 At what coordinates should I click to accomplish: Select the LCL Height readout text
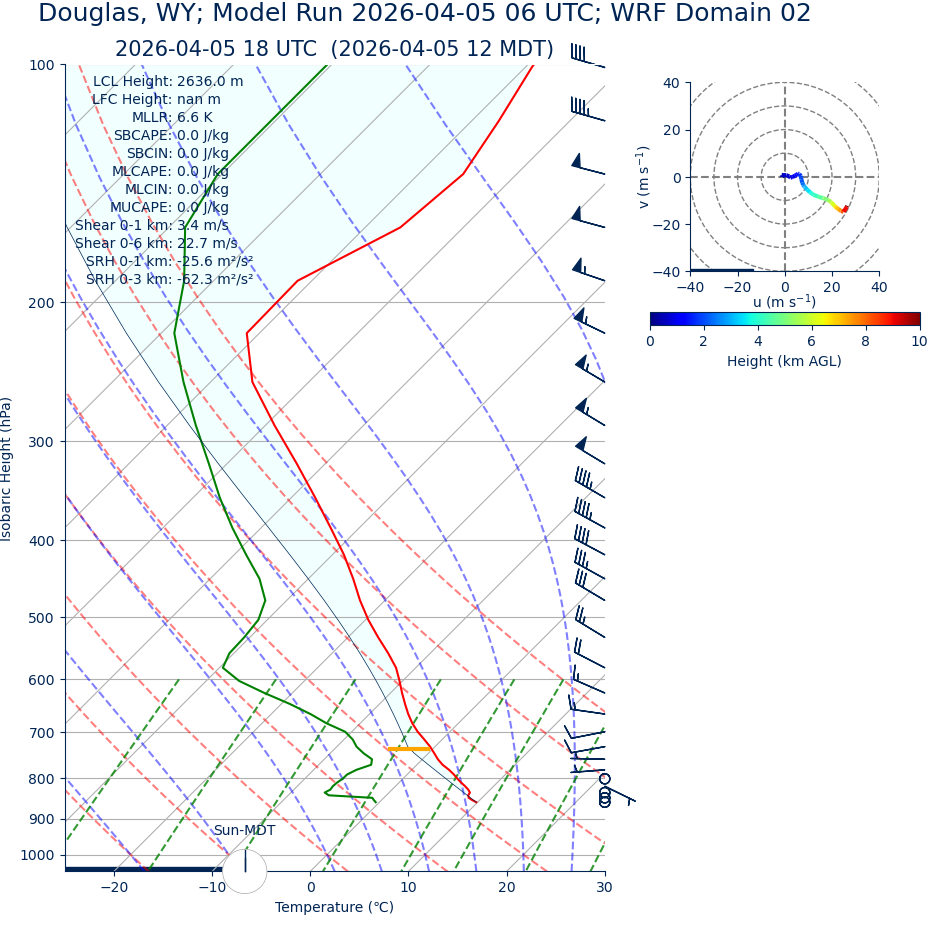point(168,81)
